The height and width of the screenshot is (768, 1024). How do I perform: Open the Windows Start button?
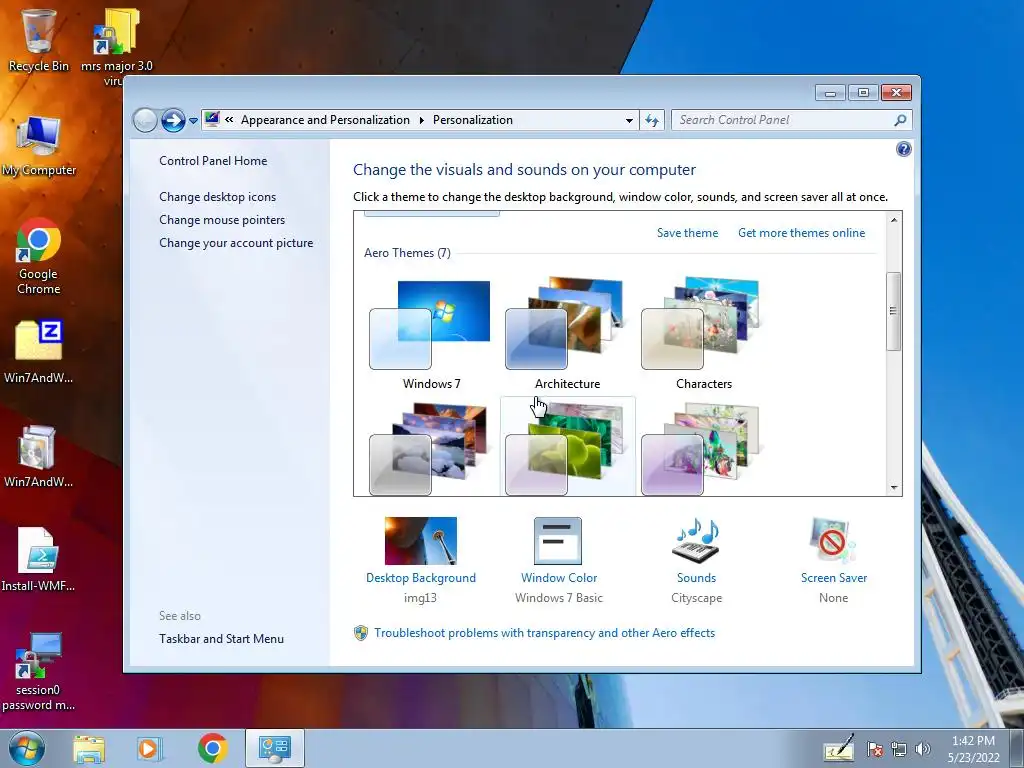coord(27,748)
